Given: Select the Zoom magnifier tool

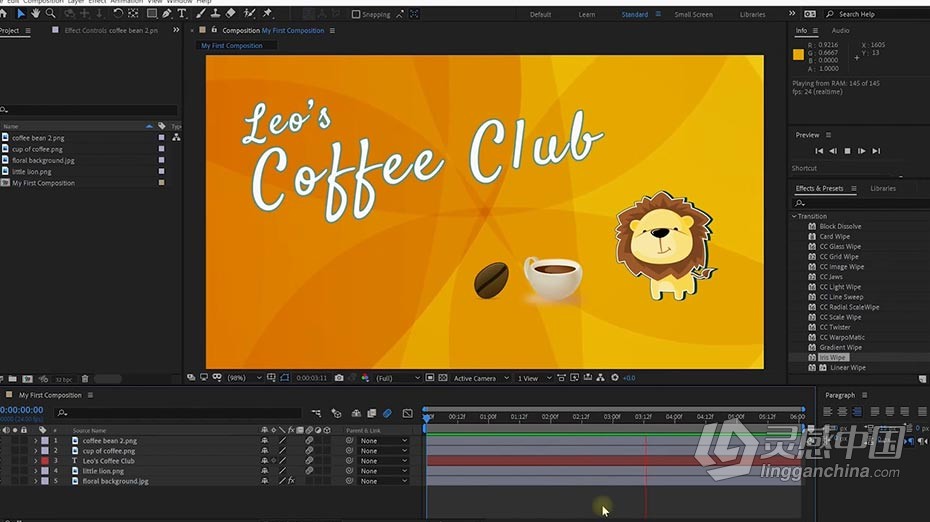Looking at the screenshot, I should (x=50, y=13).
